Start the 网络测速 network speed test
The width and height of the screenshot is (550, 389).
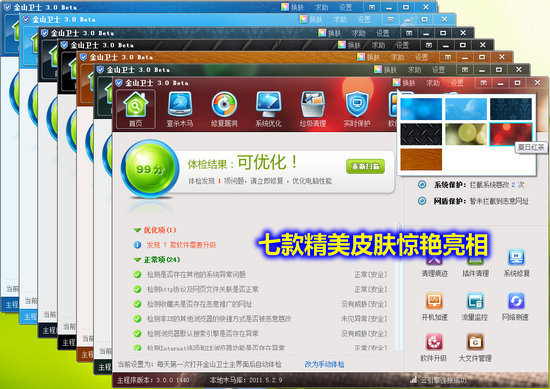[515, 307]
